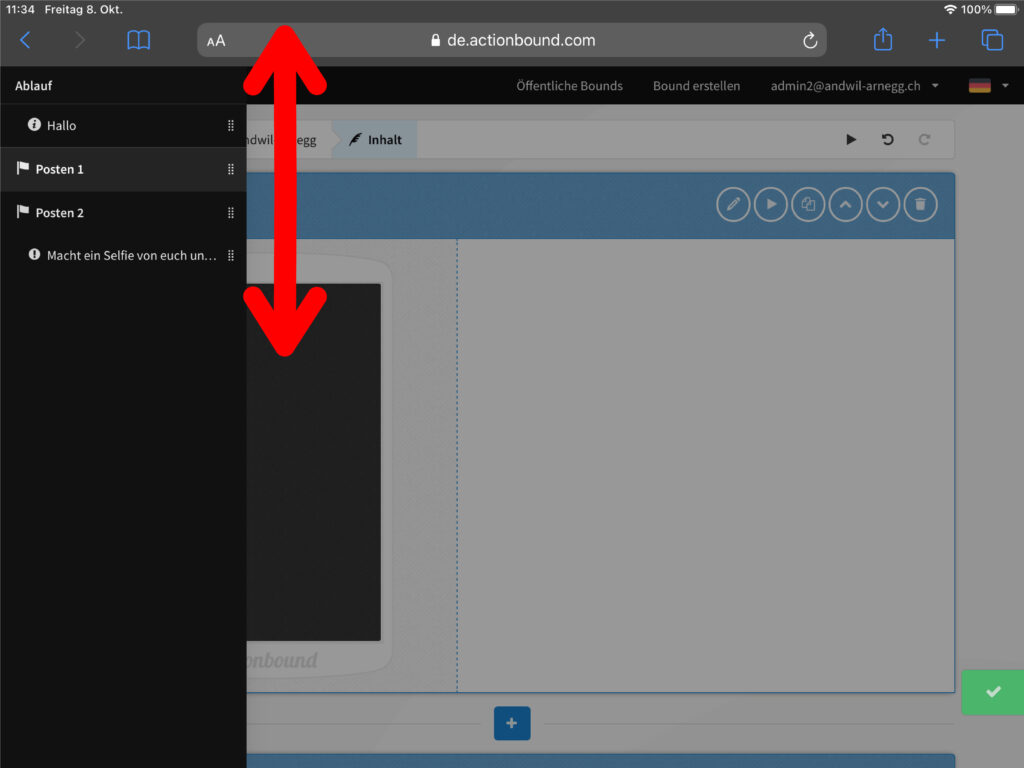Click the pencil edit icon in blue header
The width and height of the screenshot is (1024, 768).
(733, 205)
